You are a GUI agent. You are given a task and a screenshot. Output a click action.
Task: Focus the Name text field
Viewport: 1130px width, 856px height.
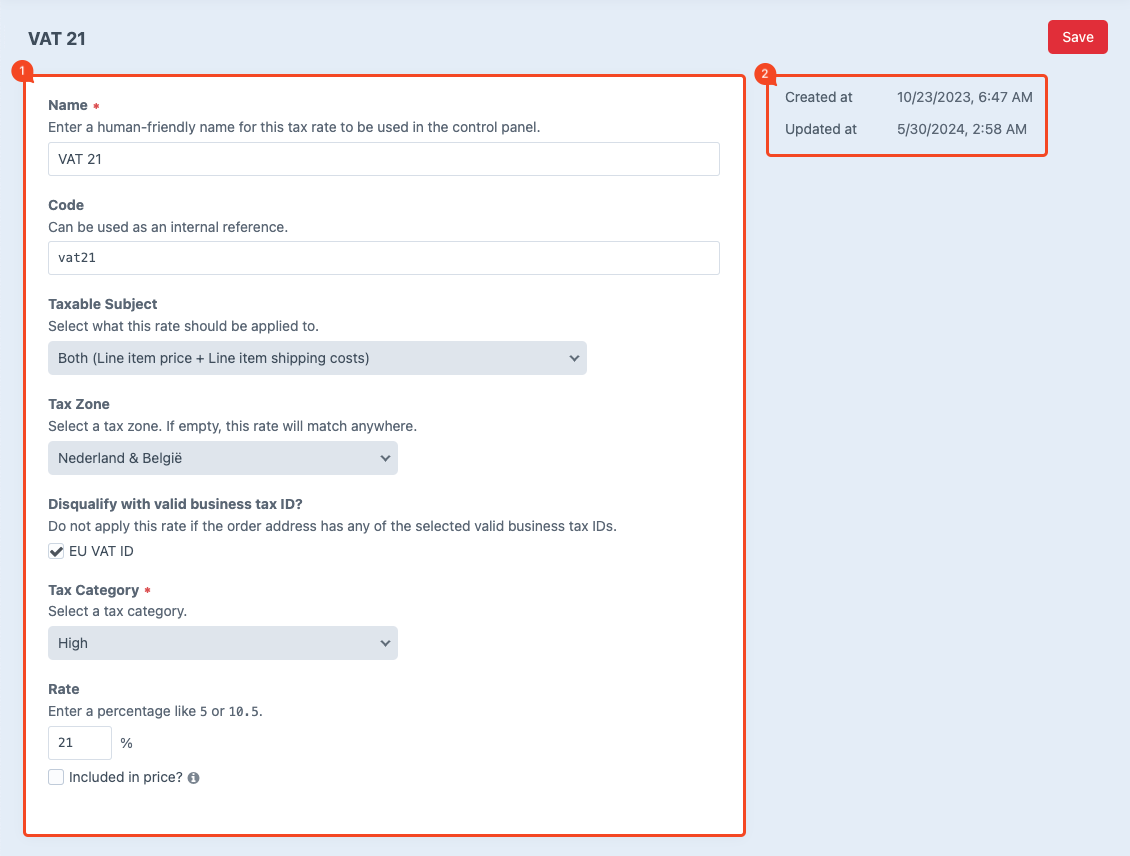383,159
